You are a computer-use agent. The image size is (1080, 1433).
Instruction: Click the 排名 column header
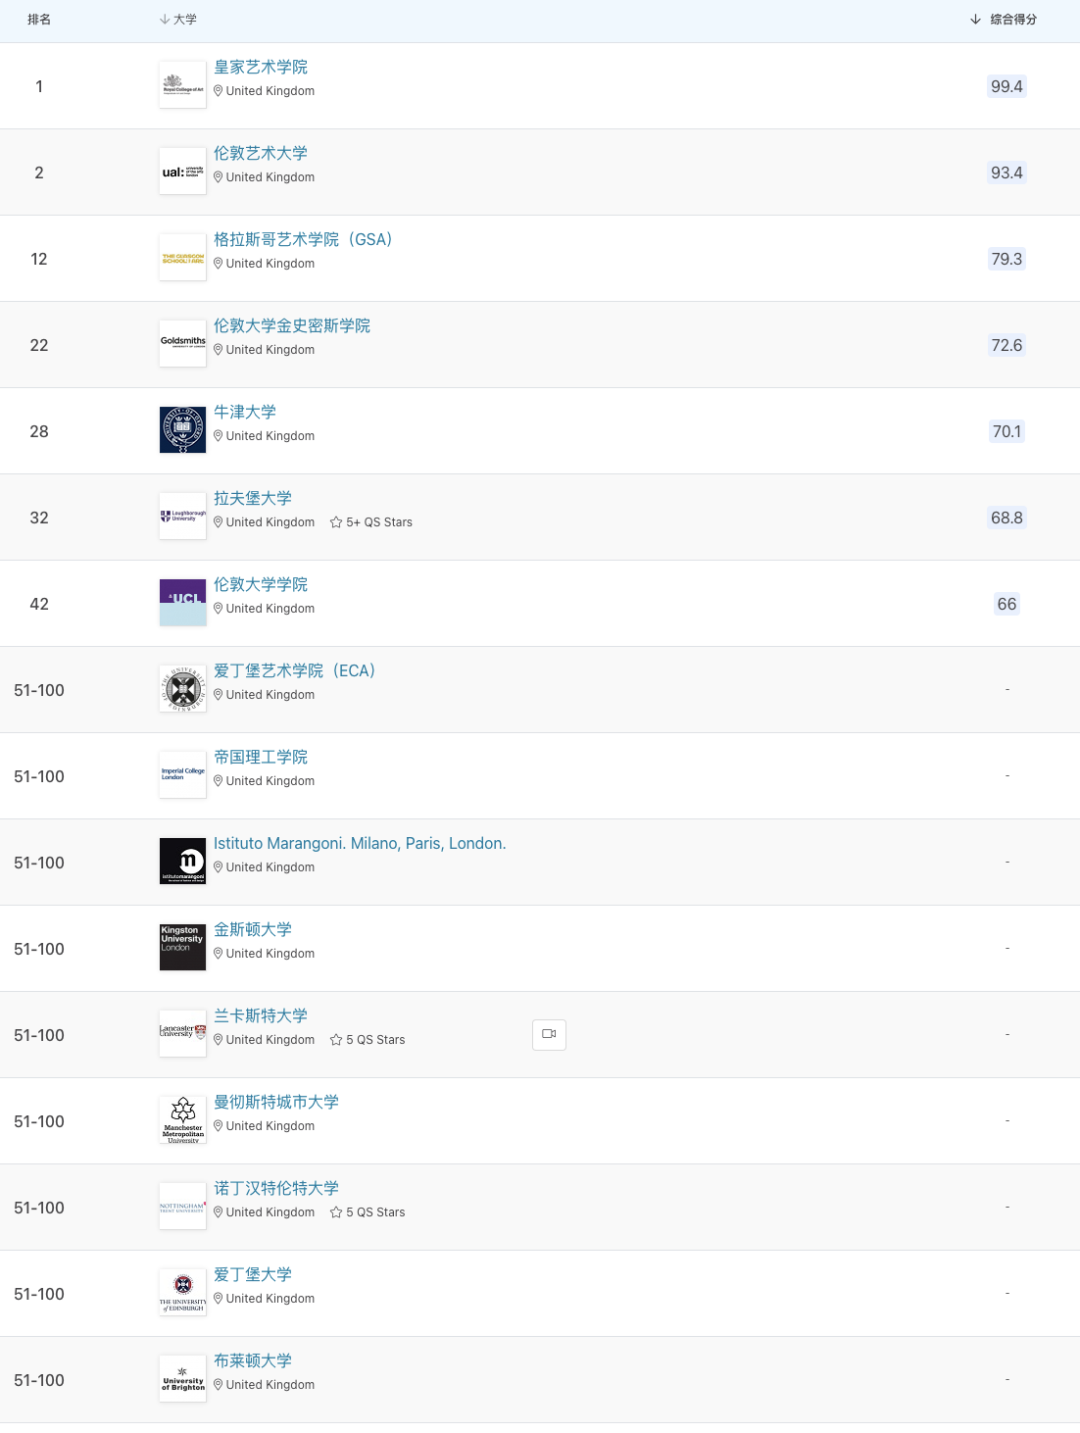39,20
